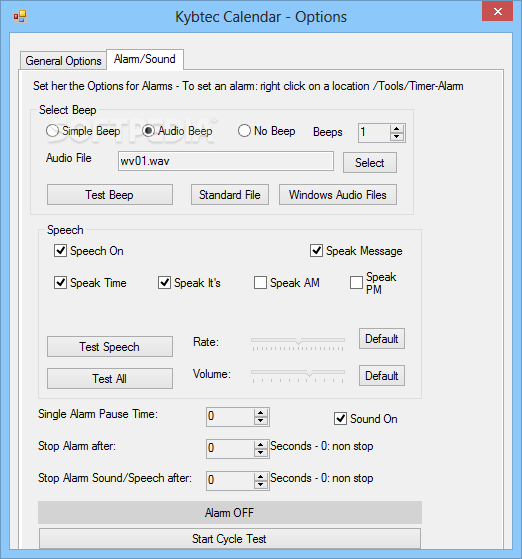Reset Rate with its Default button
Image resolution: width=522 pixels, height=559 pixels.
pyautogui.click(x=382, y=339)
